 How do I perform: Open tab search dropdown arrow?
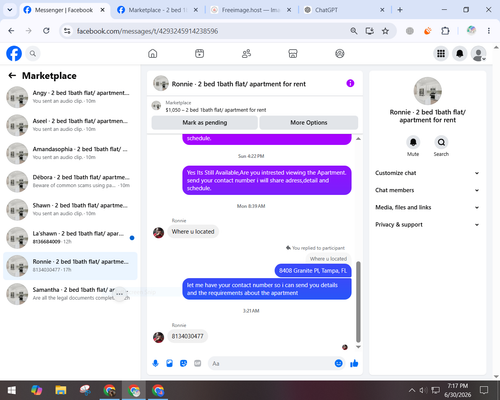(x=10, y=10)
